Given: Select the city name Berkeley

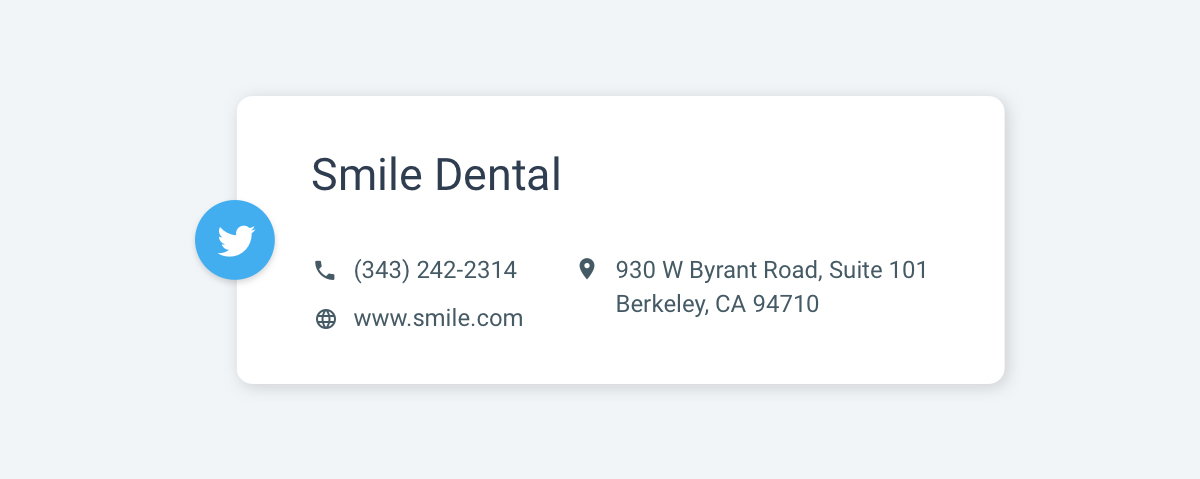Looking at the screenshot, I should click(662, 304).
